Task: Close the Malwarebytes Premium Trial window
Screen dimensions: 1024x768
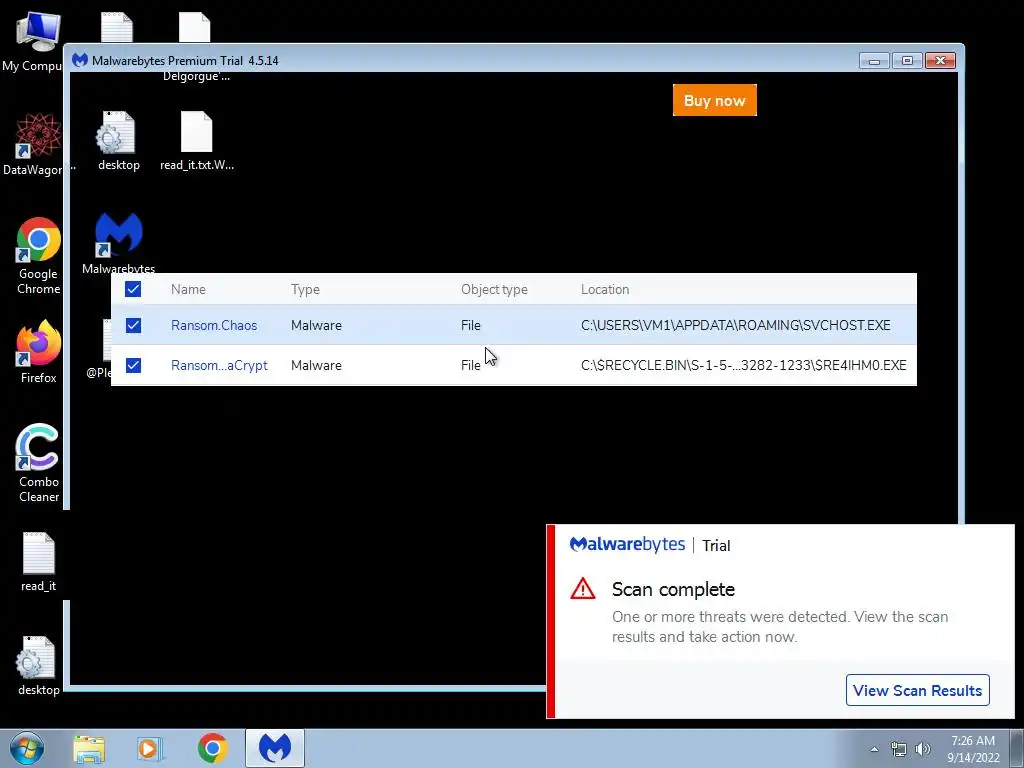Action: 940,61
